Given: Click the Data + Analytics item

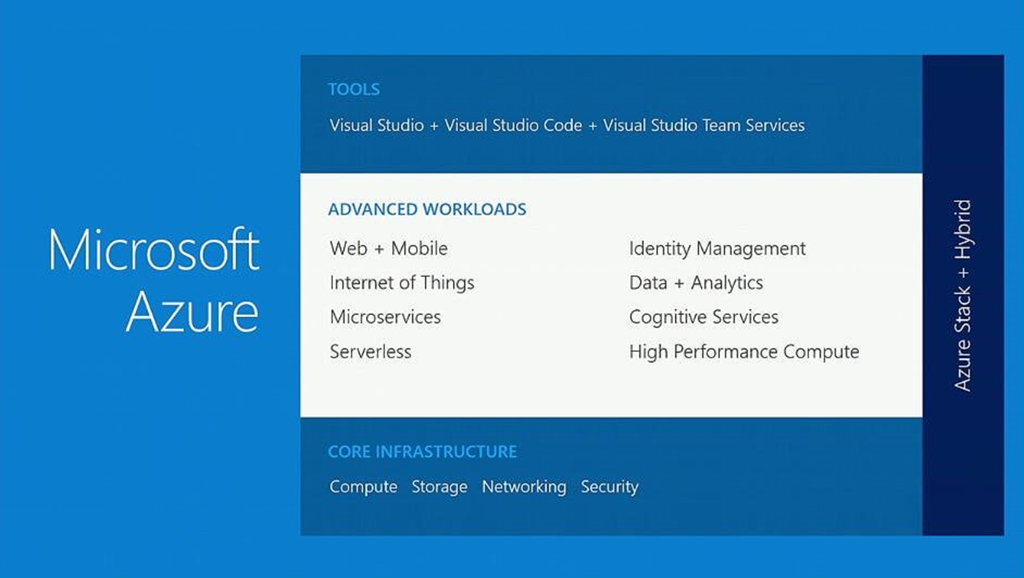Looking at the screenshot, I should coord(696,283).
